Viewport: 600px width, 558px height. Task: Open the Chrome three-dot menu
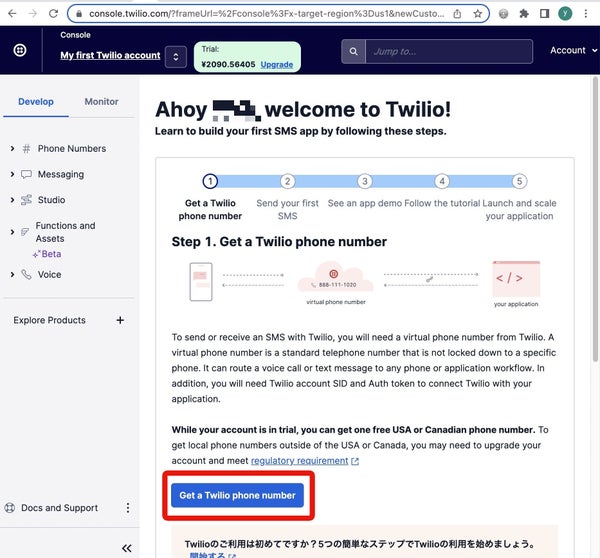tap(585, 14)
